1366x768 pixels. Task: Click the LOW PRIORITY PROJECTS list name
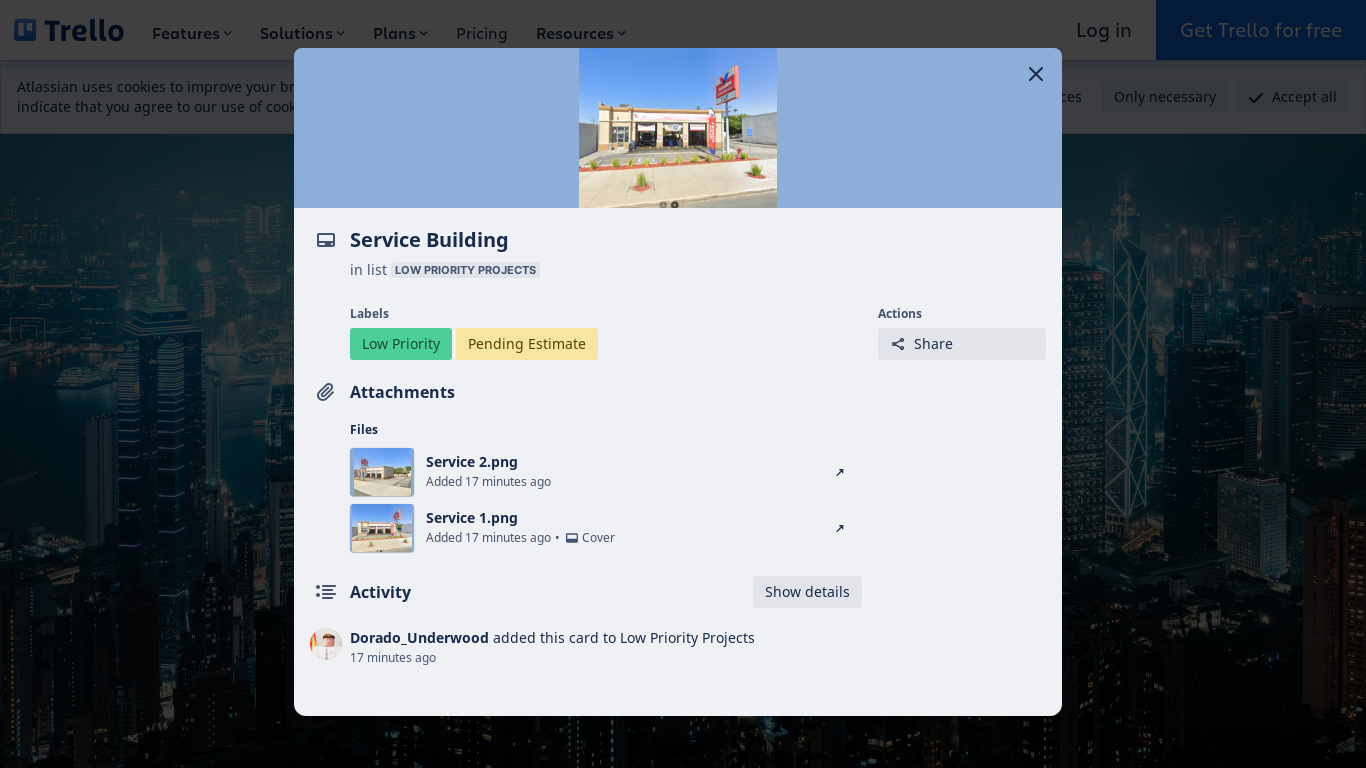tap(465, 270)
